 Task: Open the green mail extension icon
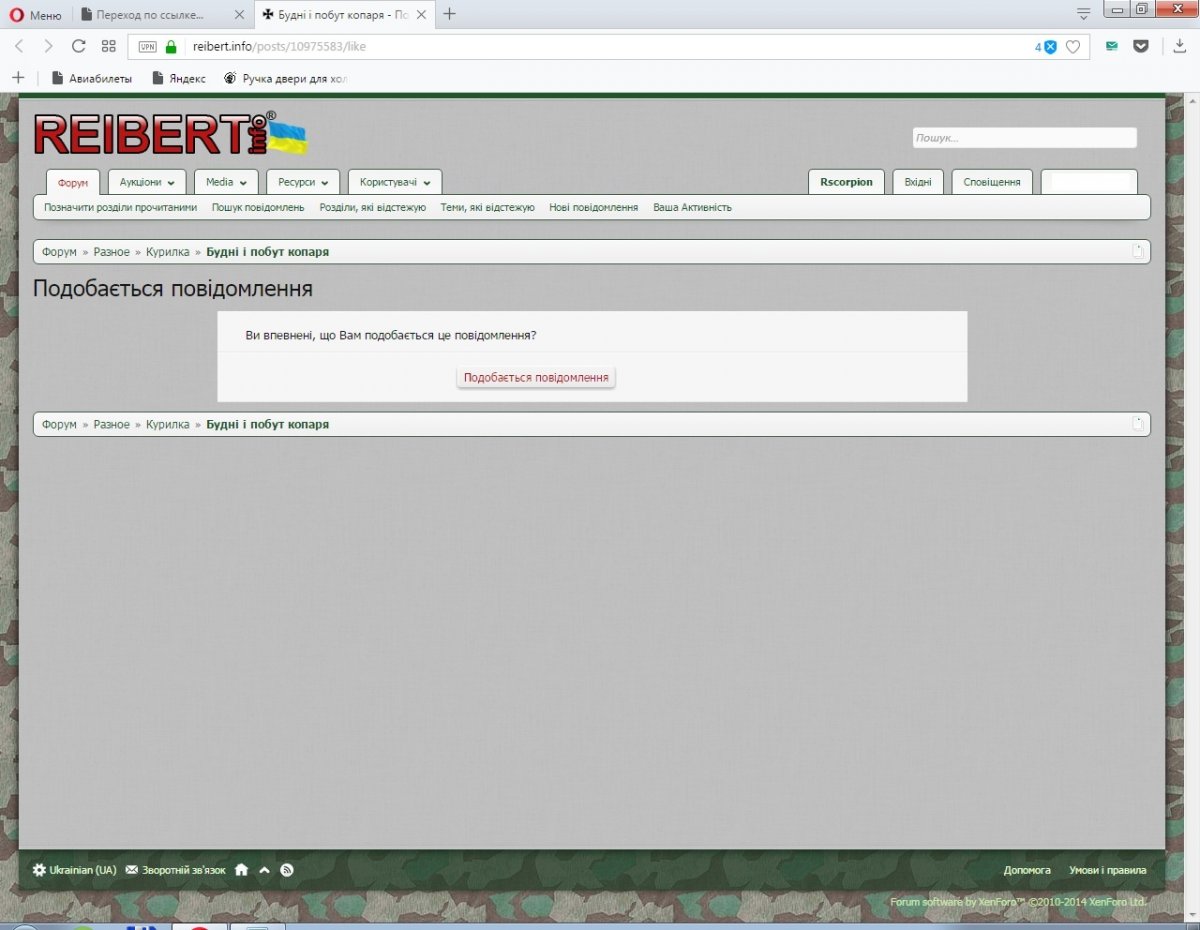click(x=1112, y=46)
